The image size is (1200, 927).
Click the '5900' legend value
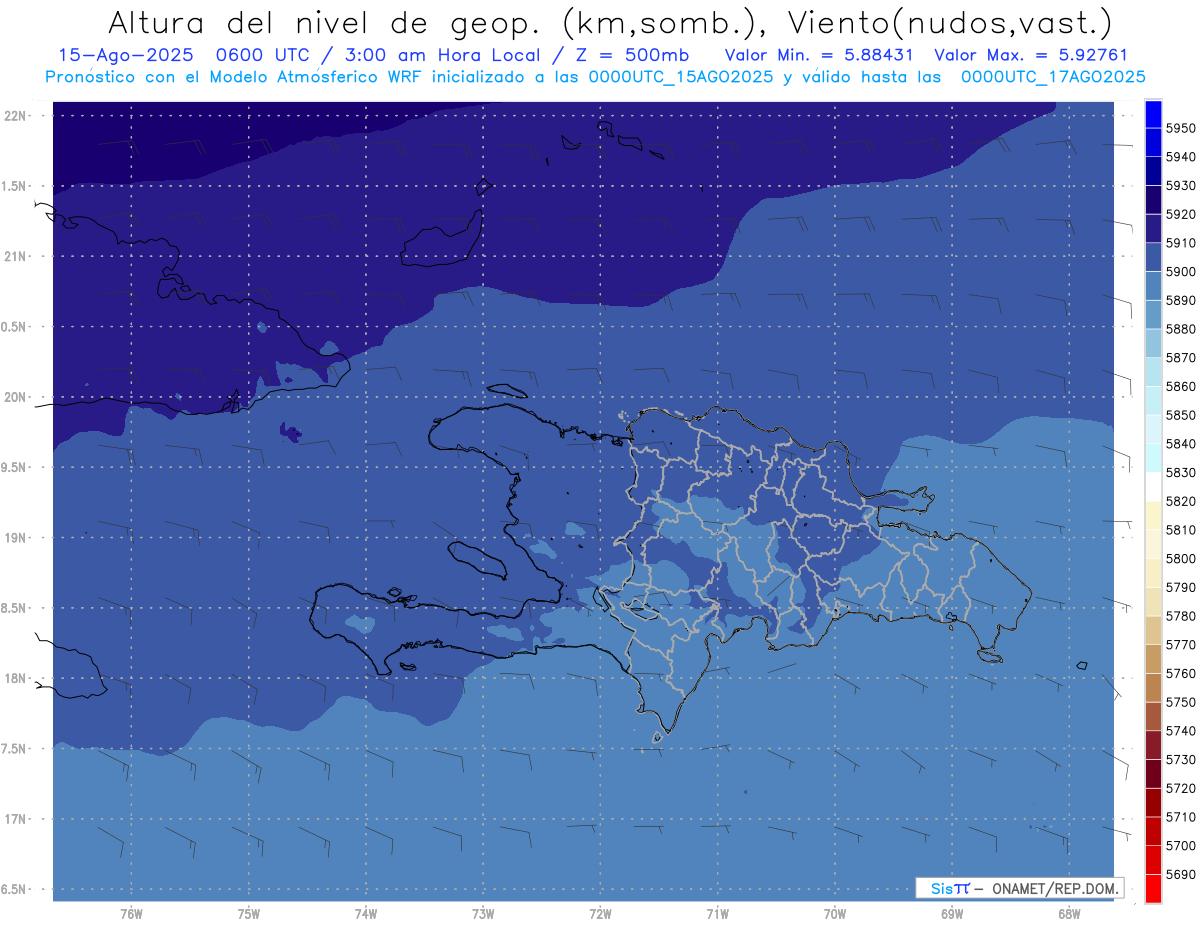click(1181, 272)
